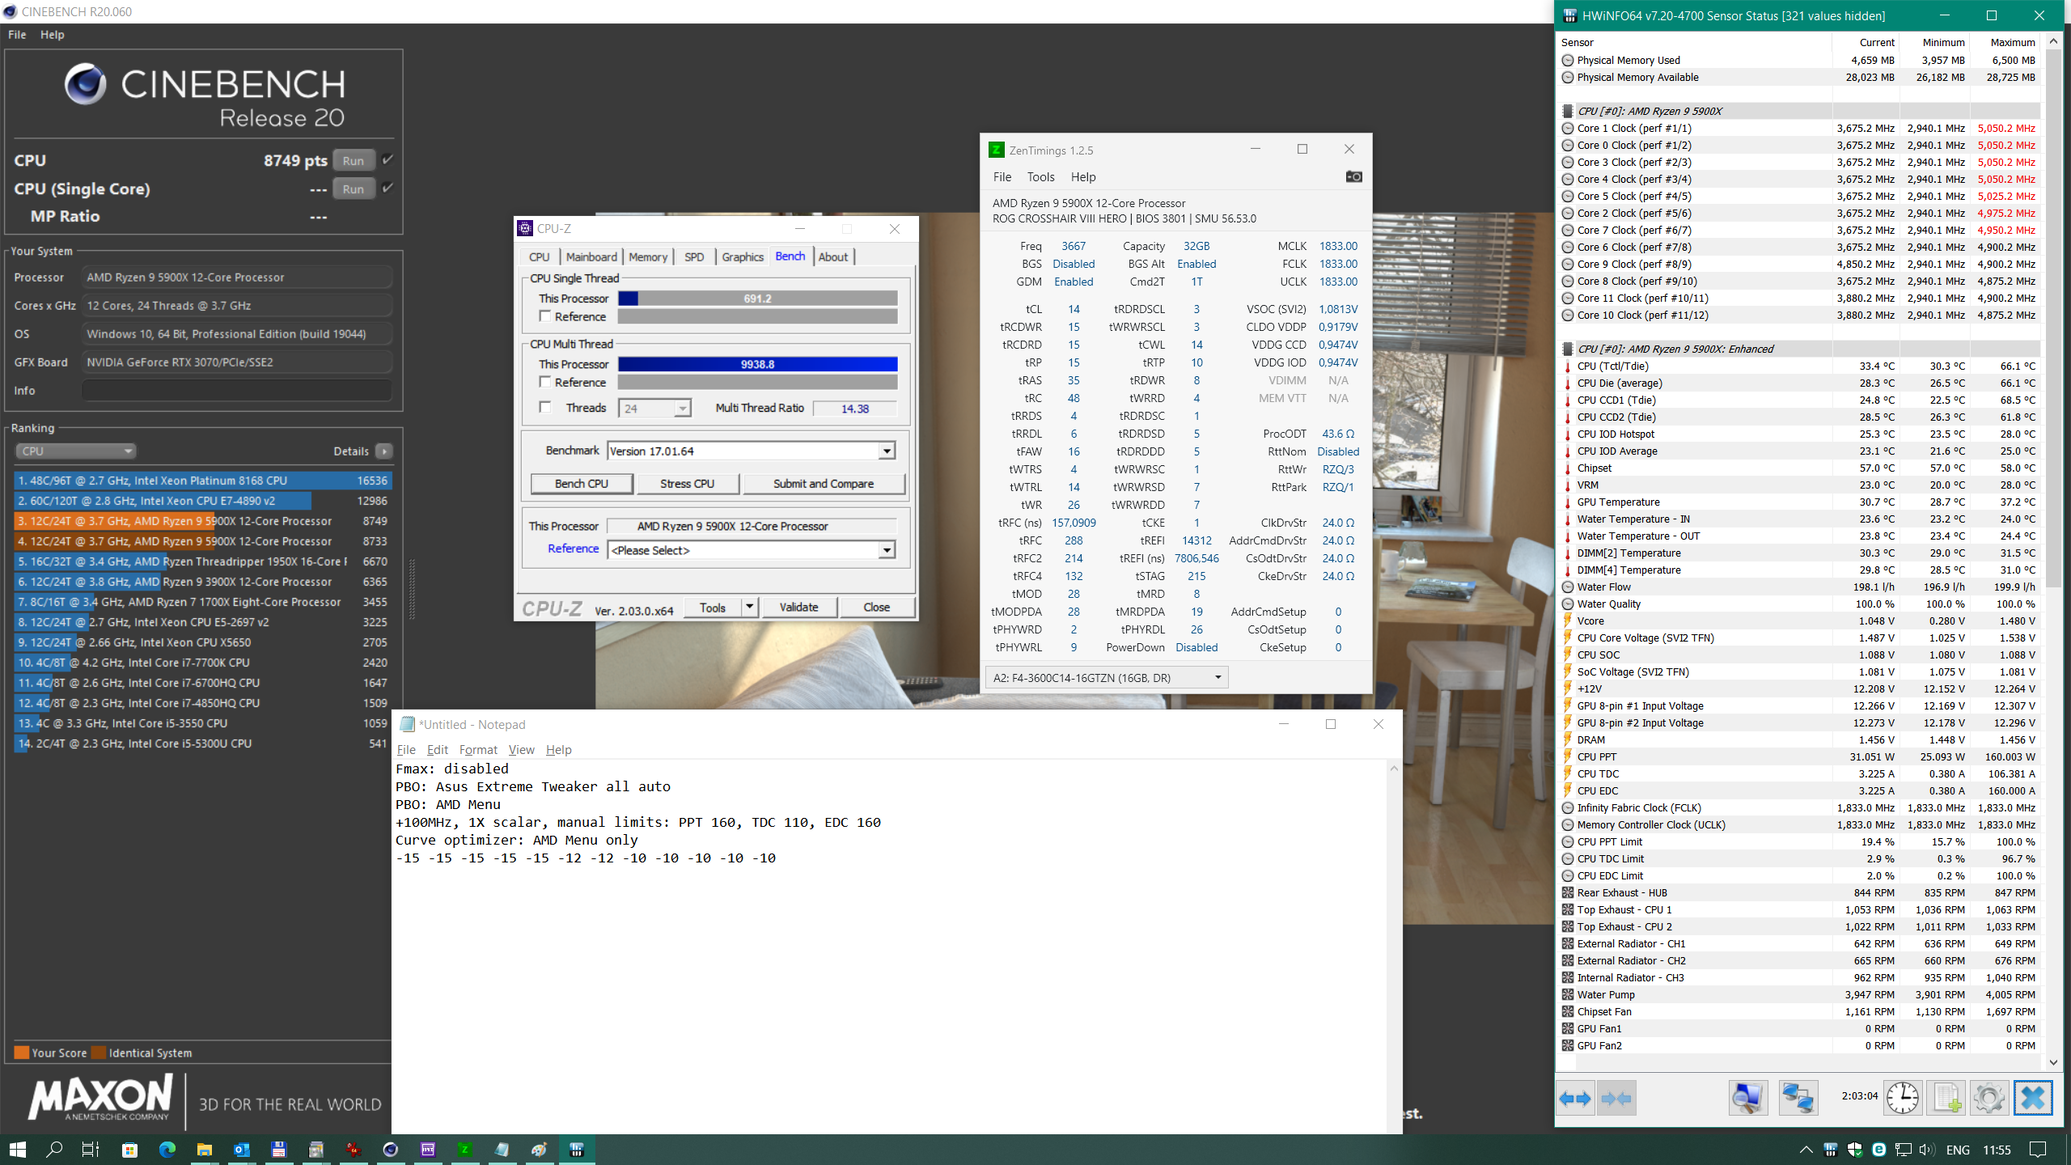
Task: Open Outlook from taskbar
Action: coord(241,1150)
